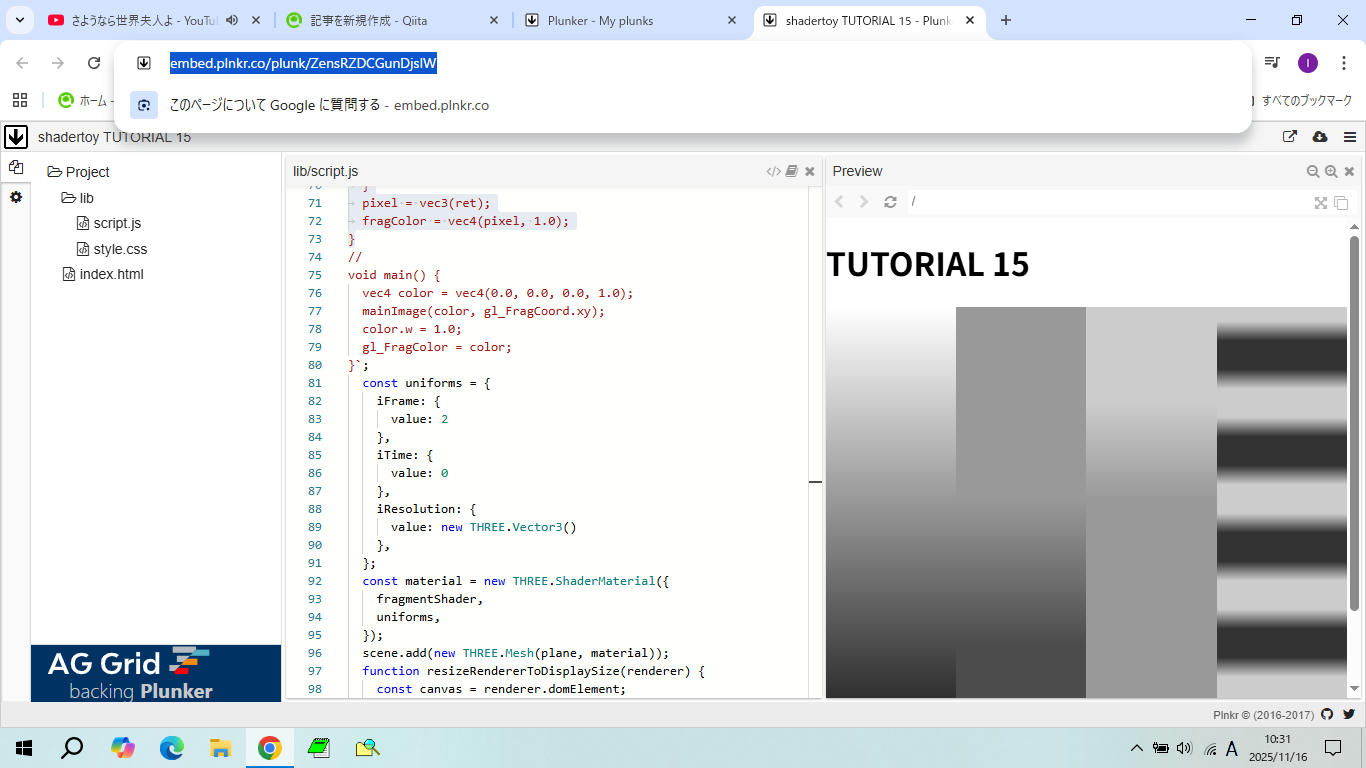Mute the YouTube tab audio icon

point(232,20)
